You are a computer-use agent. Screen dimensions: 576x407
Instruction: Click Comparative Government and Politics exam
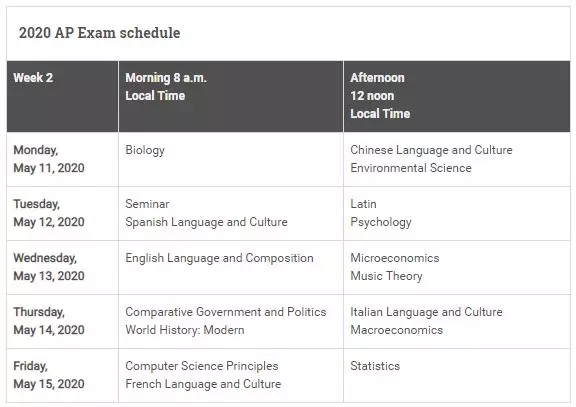[226, 312]
